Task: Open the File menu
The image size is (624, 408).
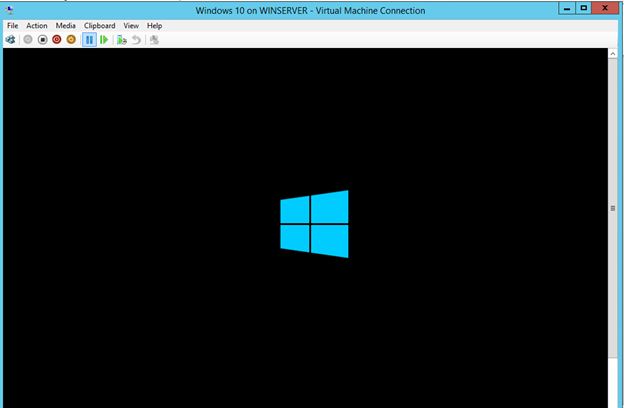Action: click(x=13, y=25)
